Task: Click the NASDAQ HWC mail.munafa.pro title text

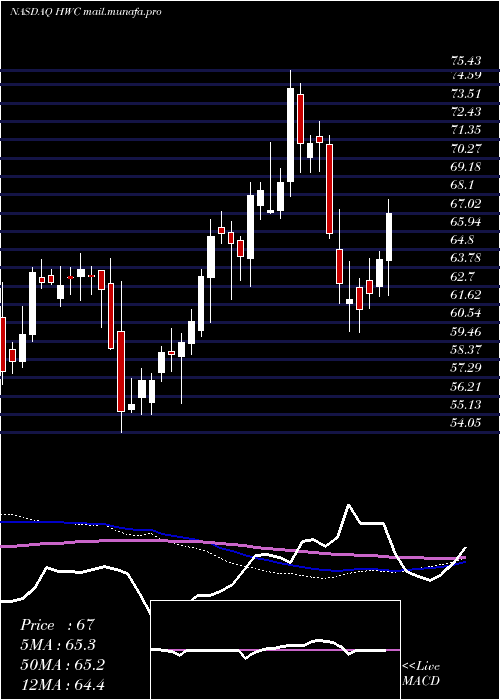Action: coord(85,12)
